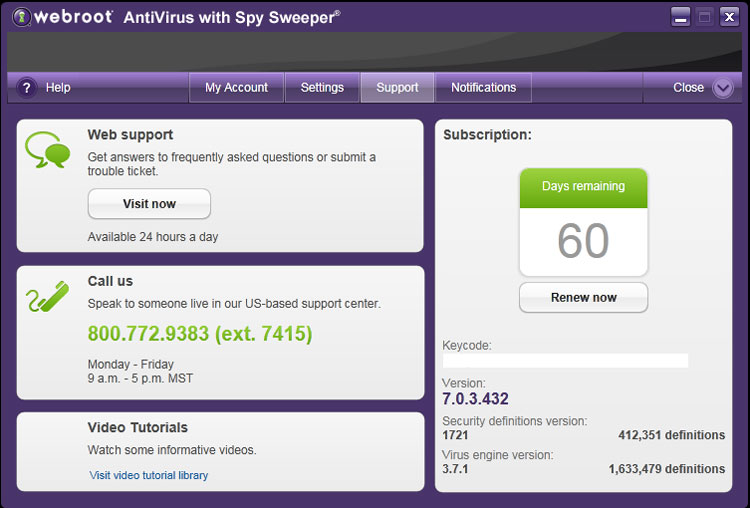This screenshot has height=508, width=750.
Task: Click the Help question mark icon
Action: (x=26, y=88)
